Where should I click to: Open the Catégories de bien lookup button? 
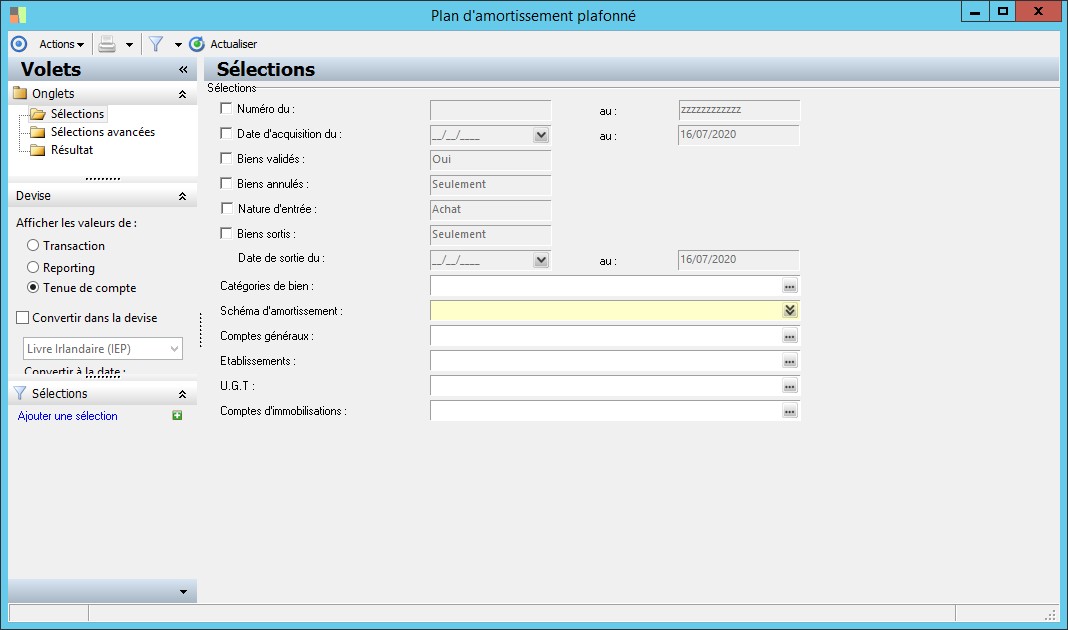[790, 287]
